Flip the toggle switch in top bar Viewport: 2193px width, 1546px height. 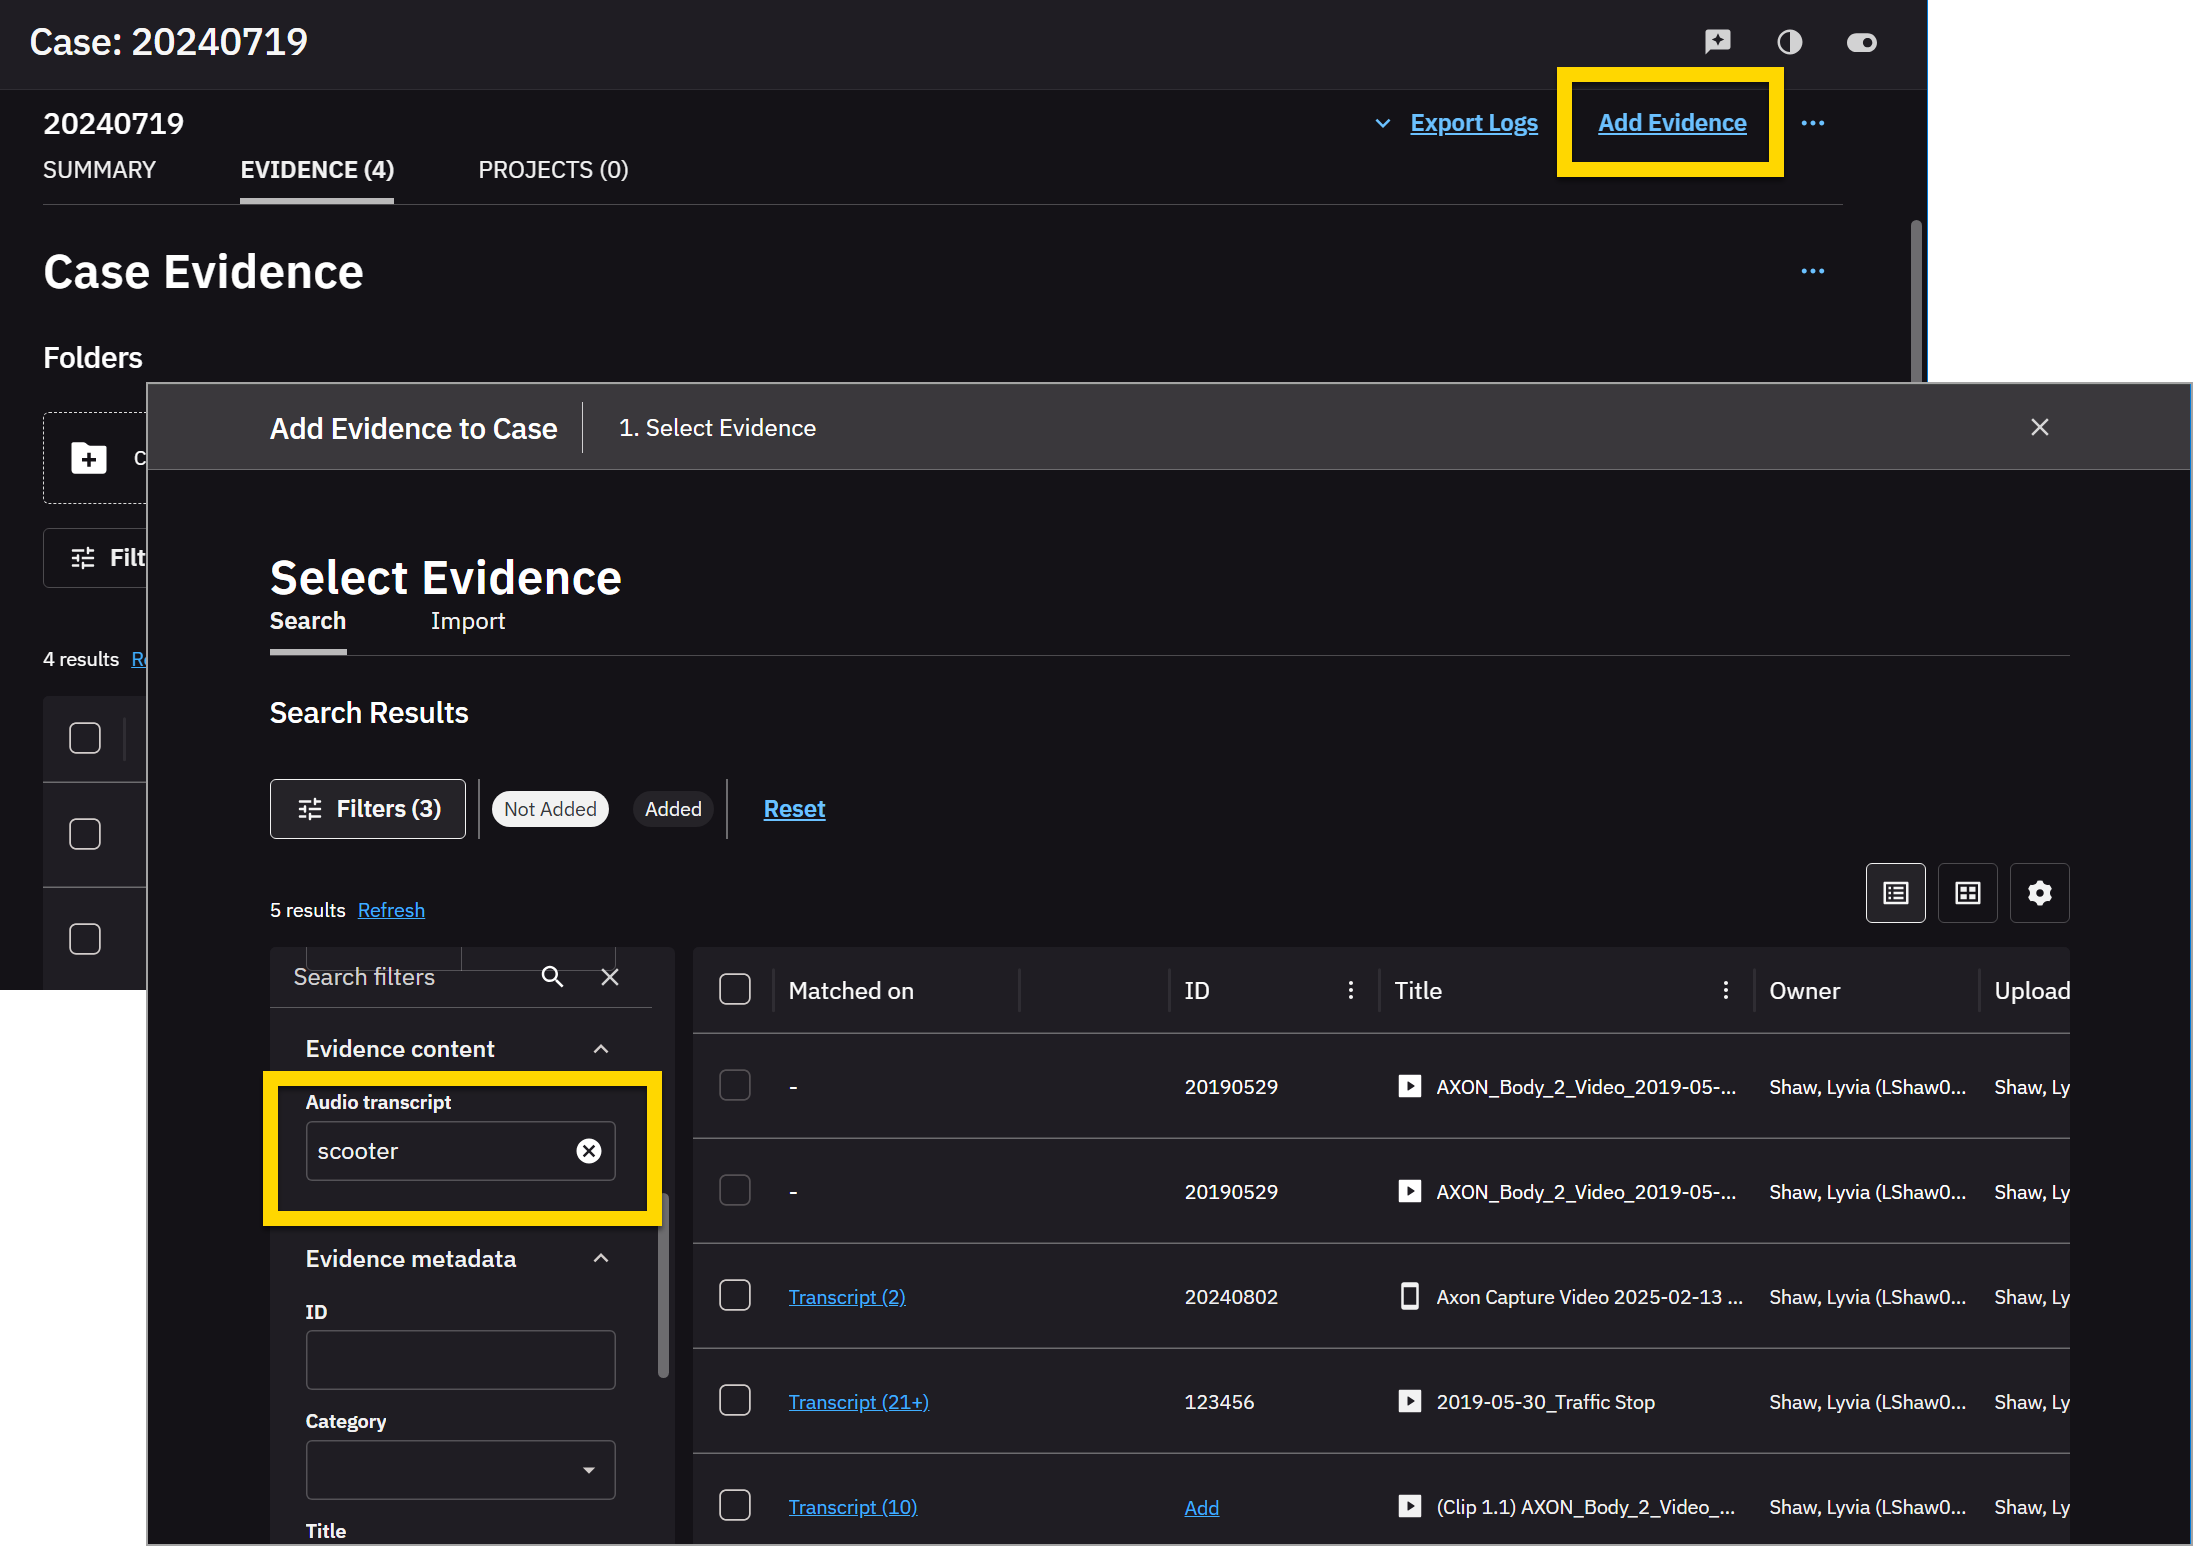click(x=1861, y=42)
